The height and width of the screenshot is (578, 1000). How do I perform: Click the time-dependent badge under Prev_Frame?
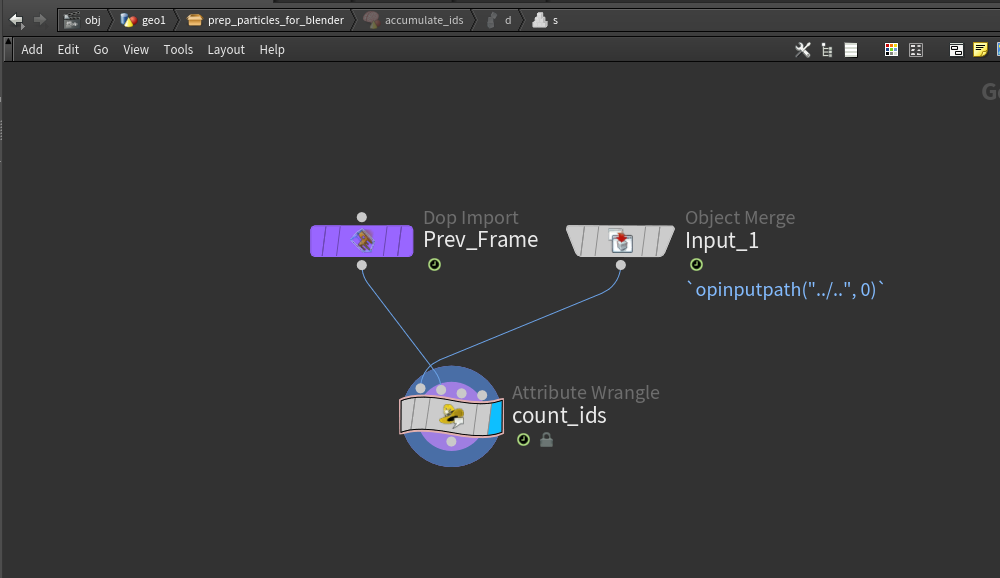click(434, 265)
